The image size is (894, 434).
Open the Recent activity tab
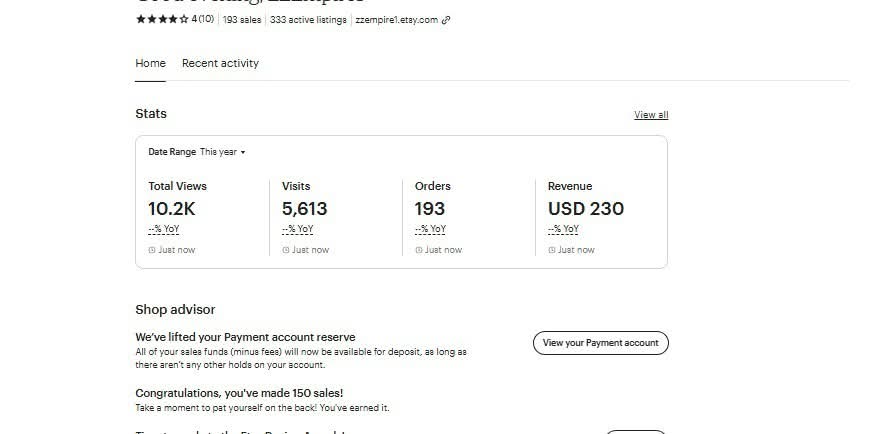[x=220, y=63]
